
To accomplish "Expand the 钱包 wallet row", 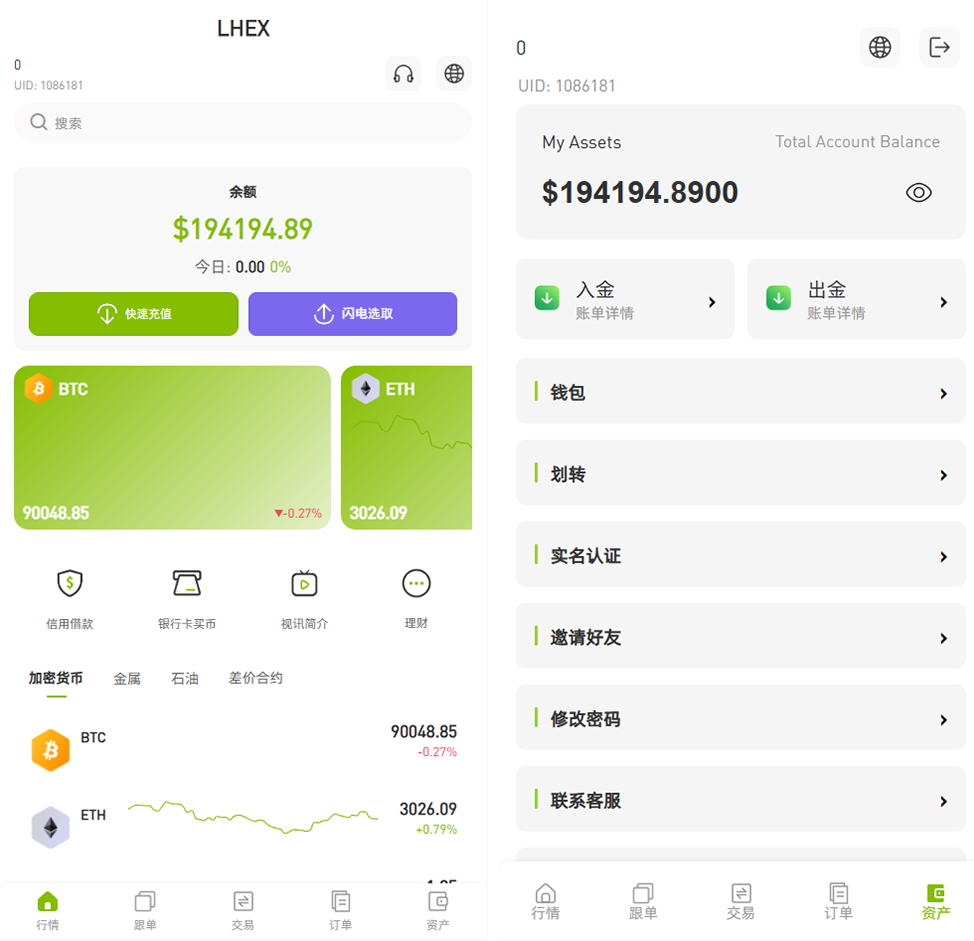I will [740, 393].
